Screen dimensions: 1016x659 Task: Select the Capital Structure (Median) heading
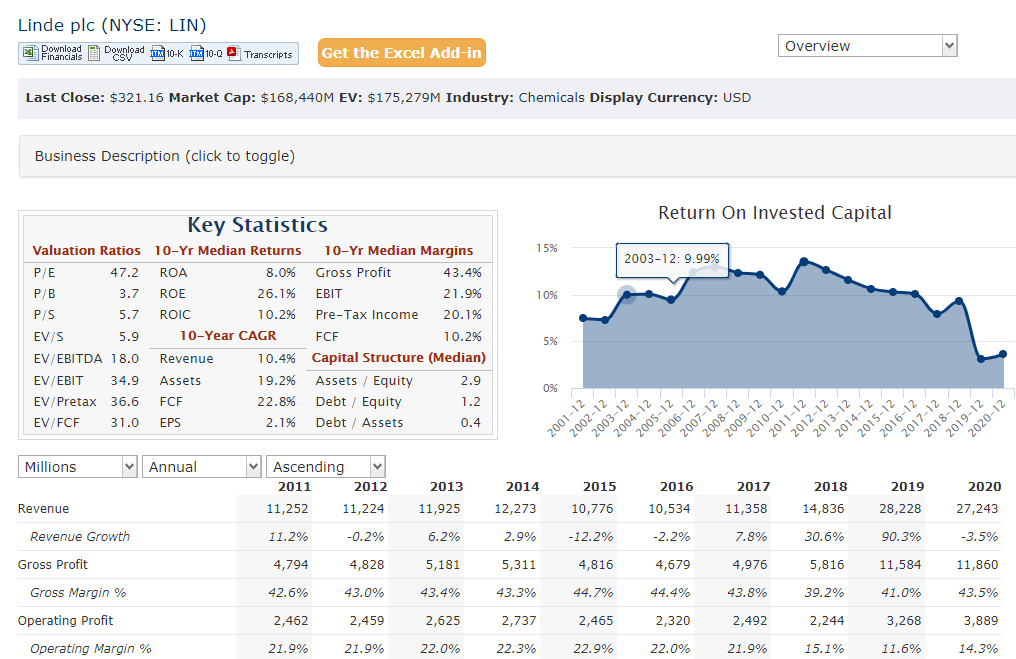tap(398, 358)
